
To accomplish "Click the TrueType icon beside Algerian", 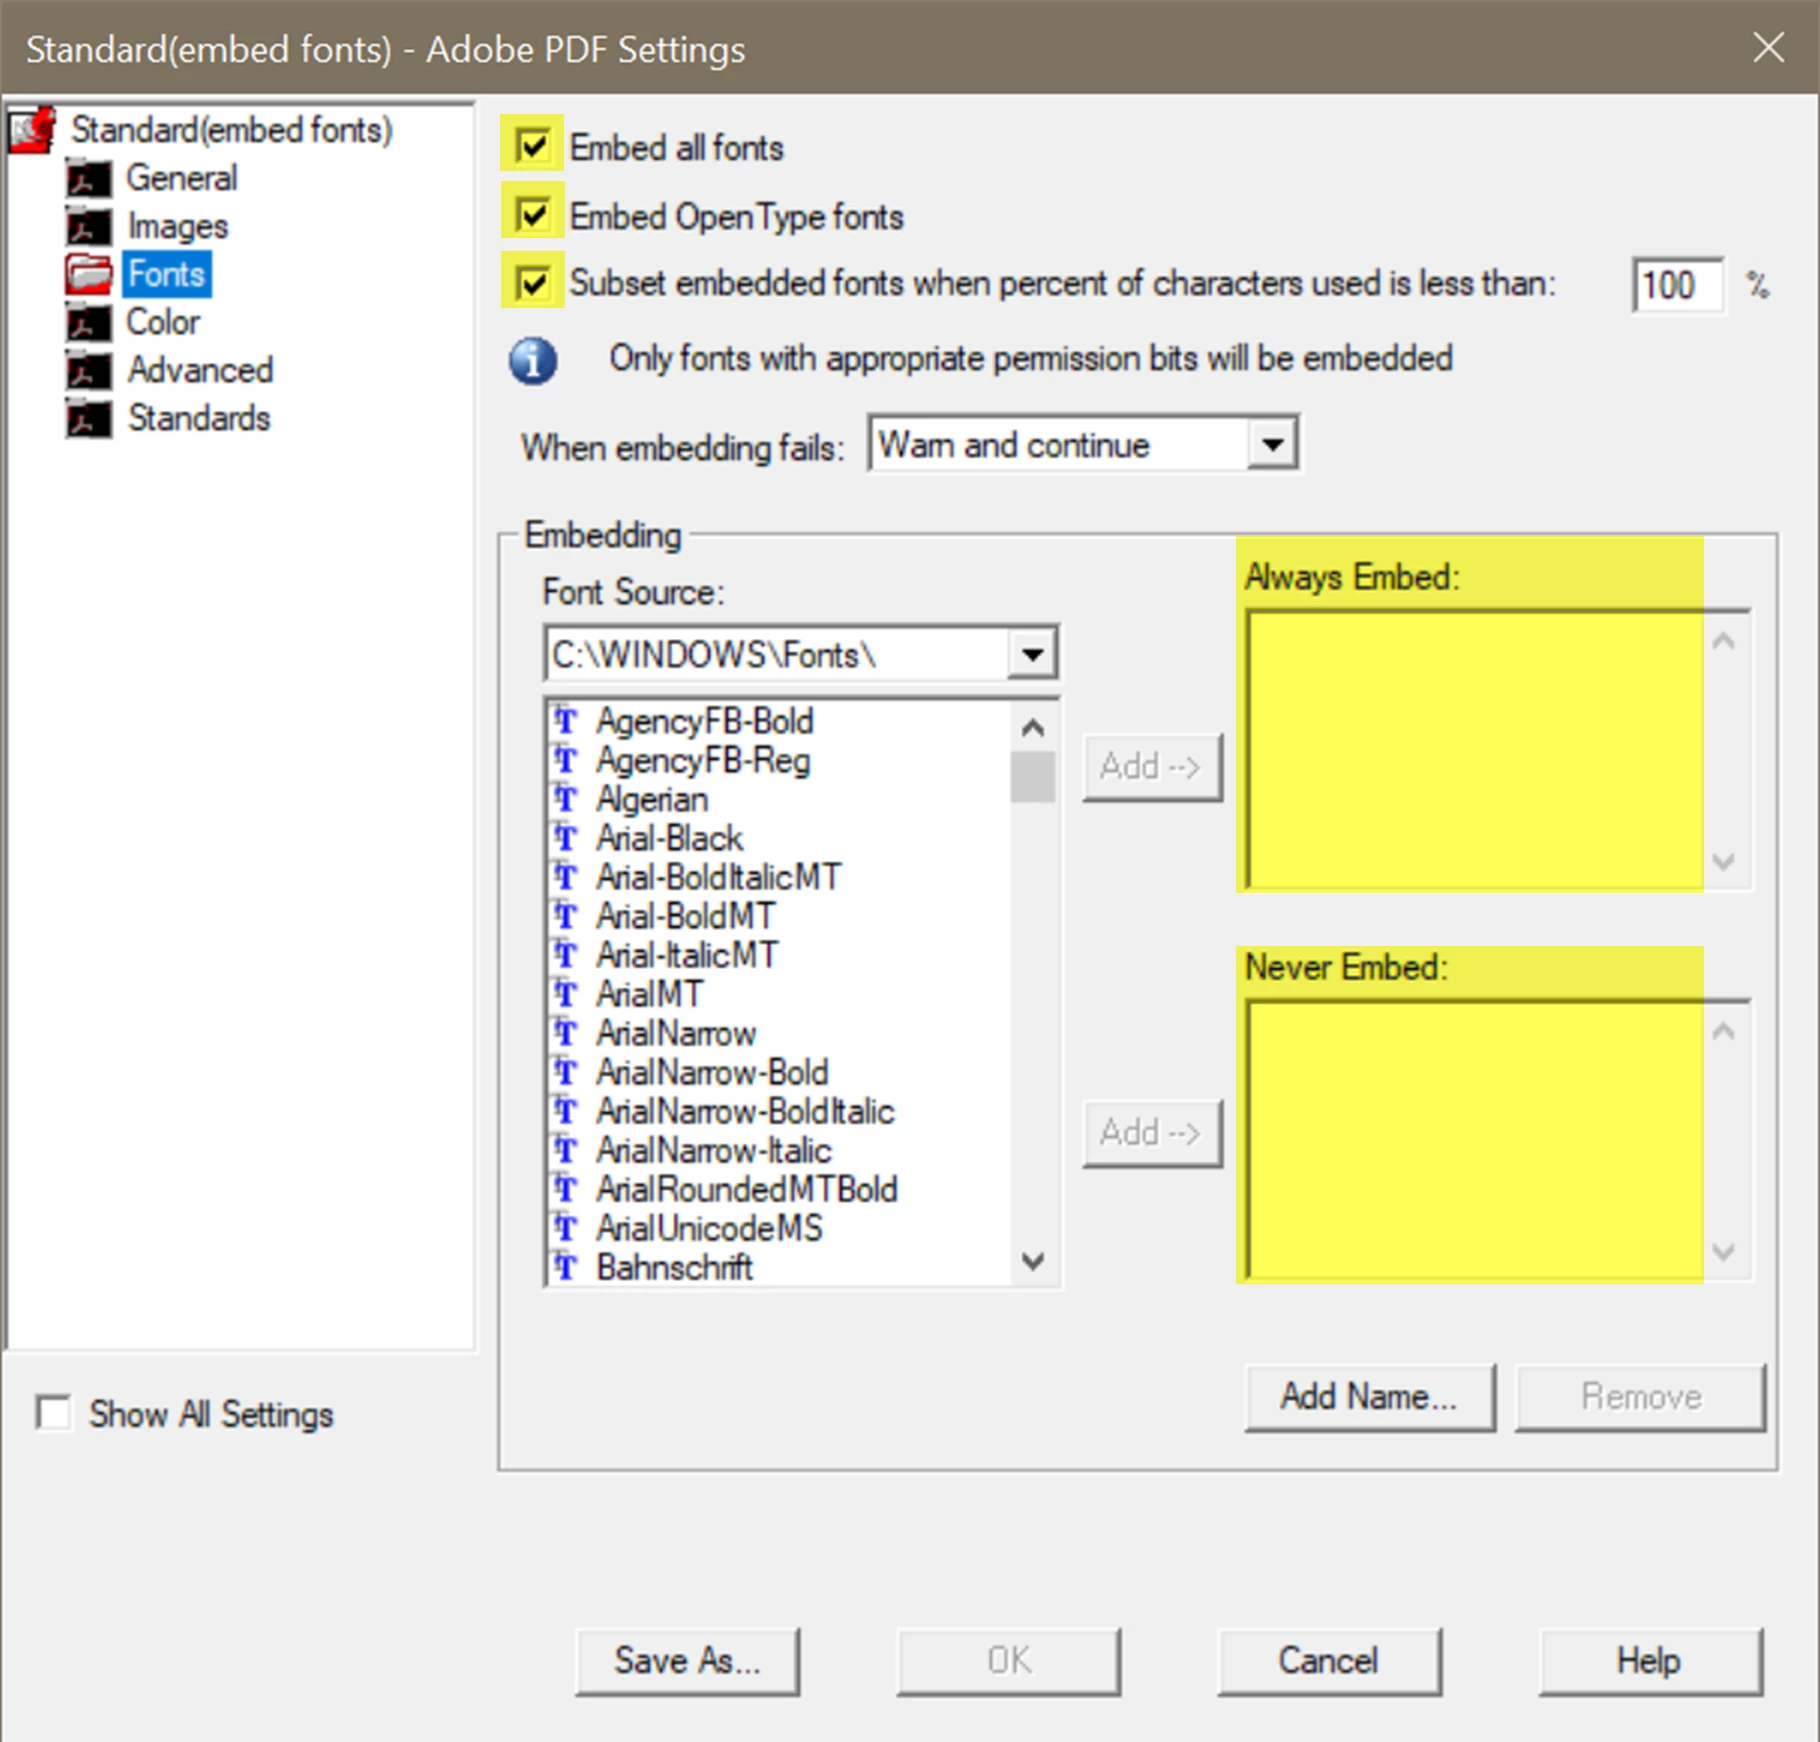I will tap(566, 799).
